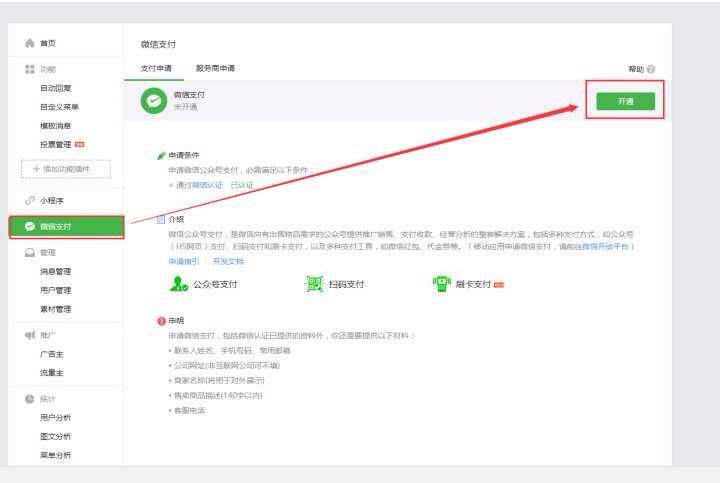Click the 已认证 status text
The width and height of the screenshot is (720, 483).
click(x=242, y=185)
